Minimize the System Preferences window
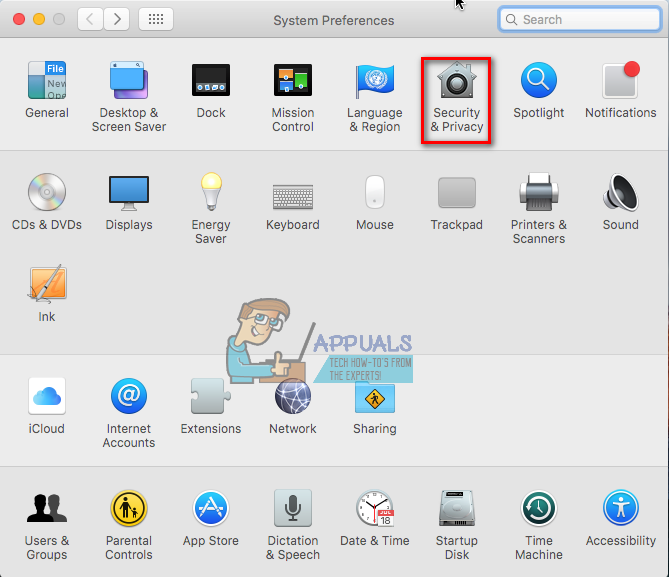The height and width of the screenshot is (577, 669). tap(39, 19)
